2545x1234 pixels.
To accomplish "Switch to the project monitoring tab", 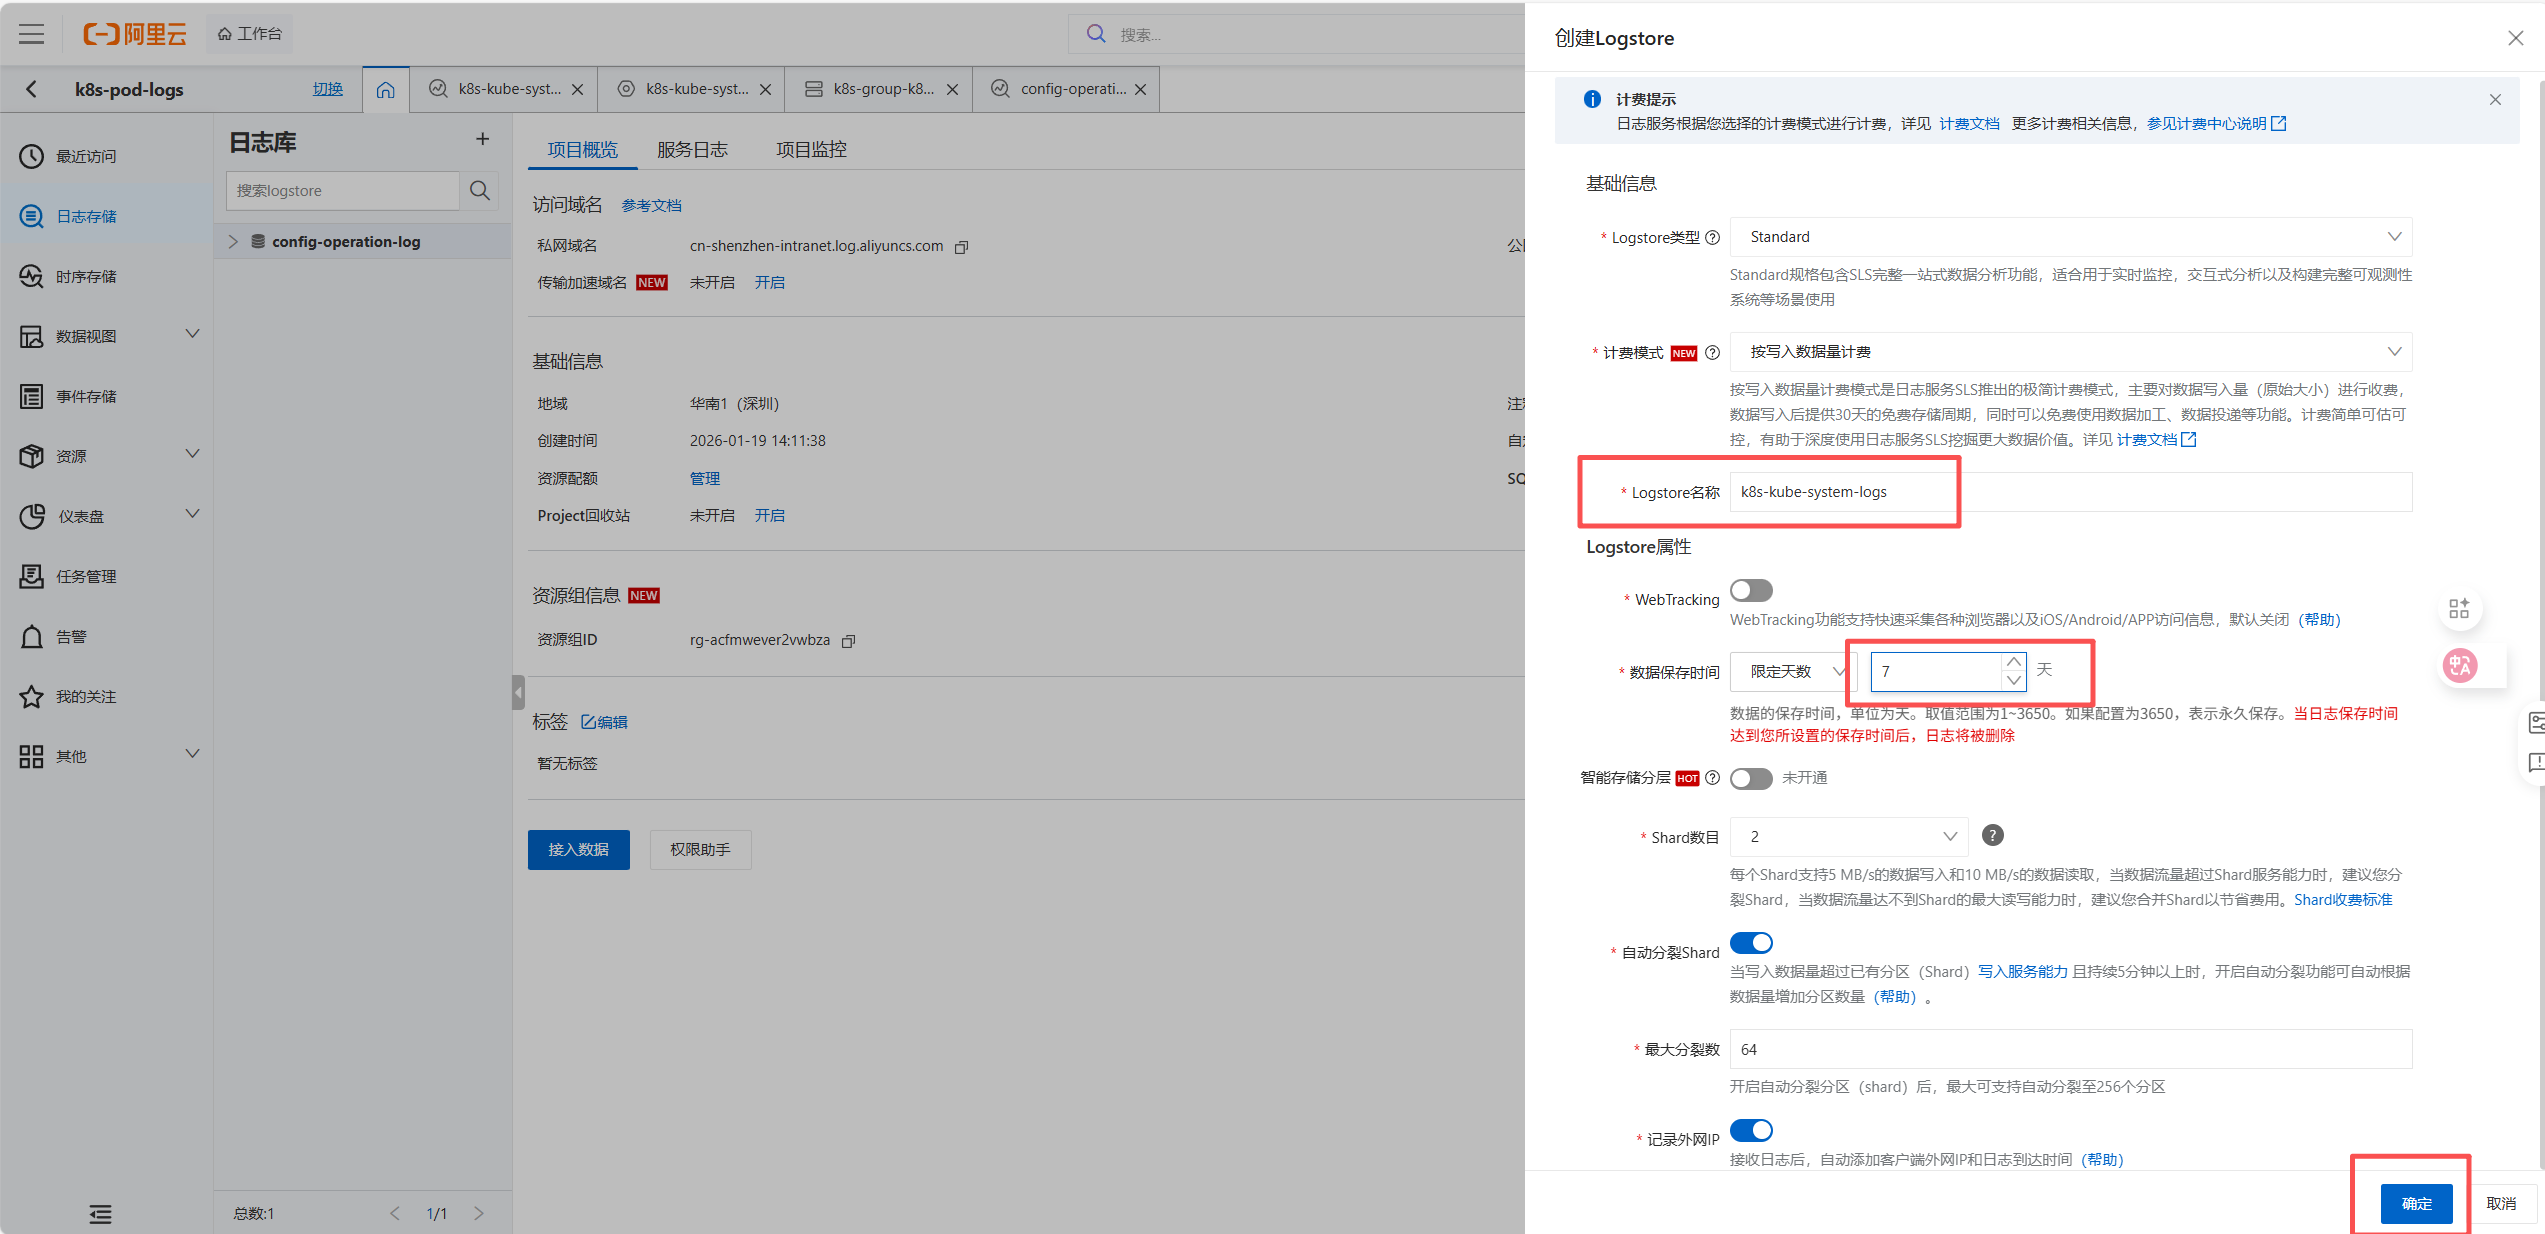I will [x=811, y=150].
